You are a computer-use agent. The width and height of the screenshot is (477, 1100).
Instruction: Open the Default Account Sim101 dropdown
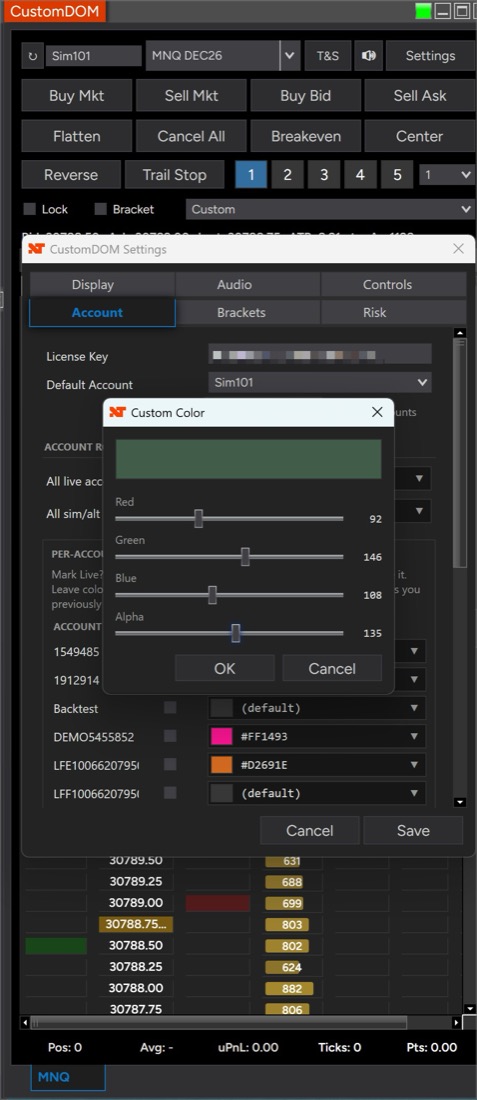pos(320,382)
